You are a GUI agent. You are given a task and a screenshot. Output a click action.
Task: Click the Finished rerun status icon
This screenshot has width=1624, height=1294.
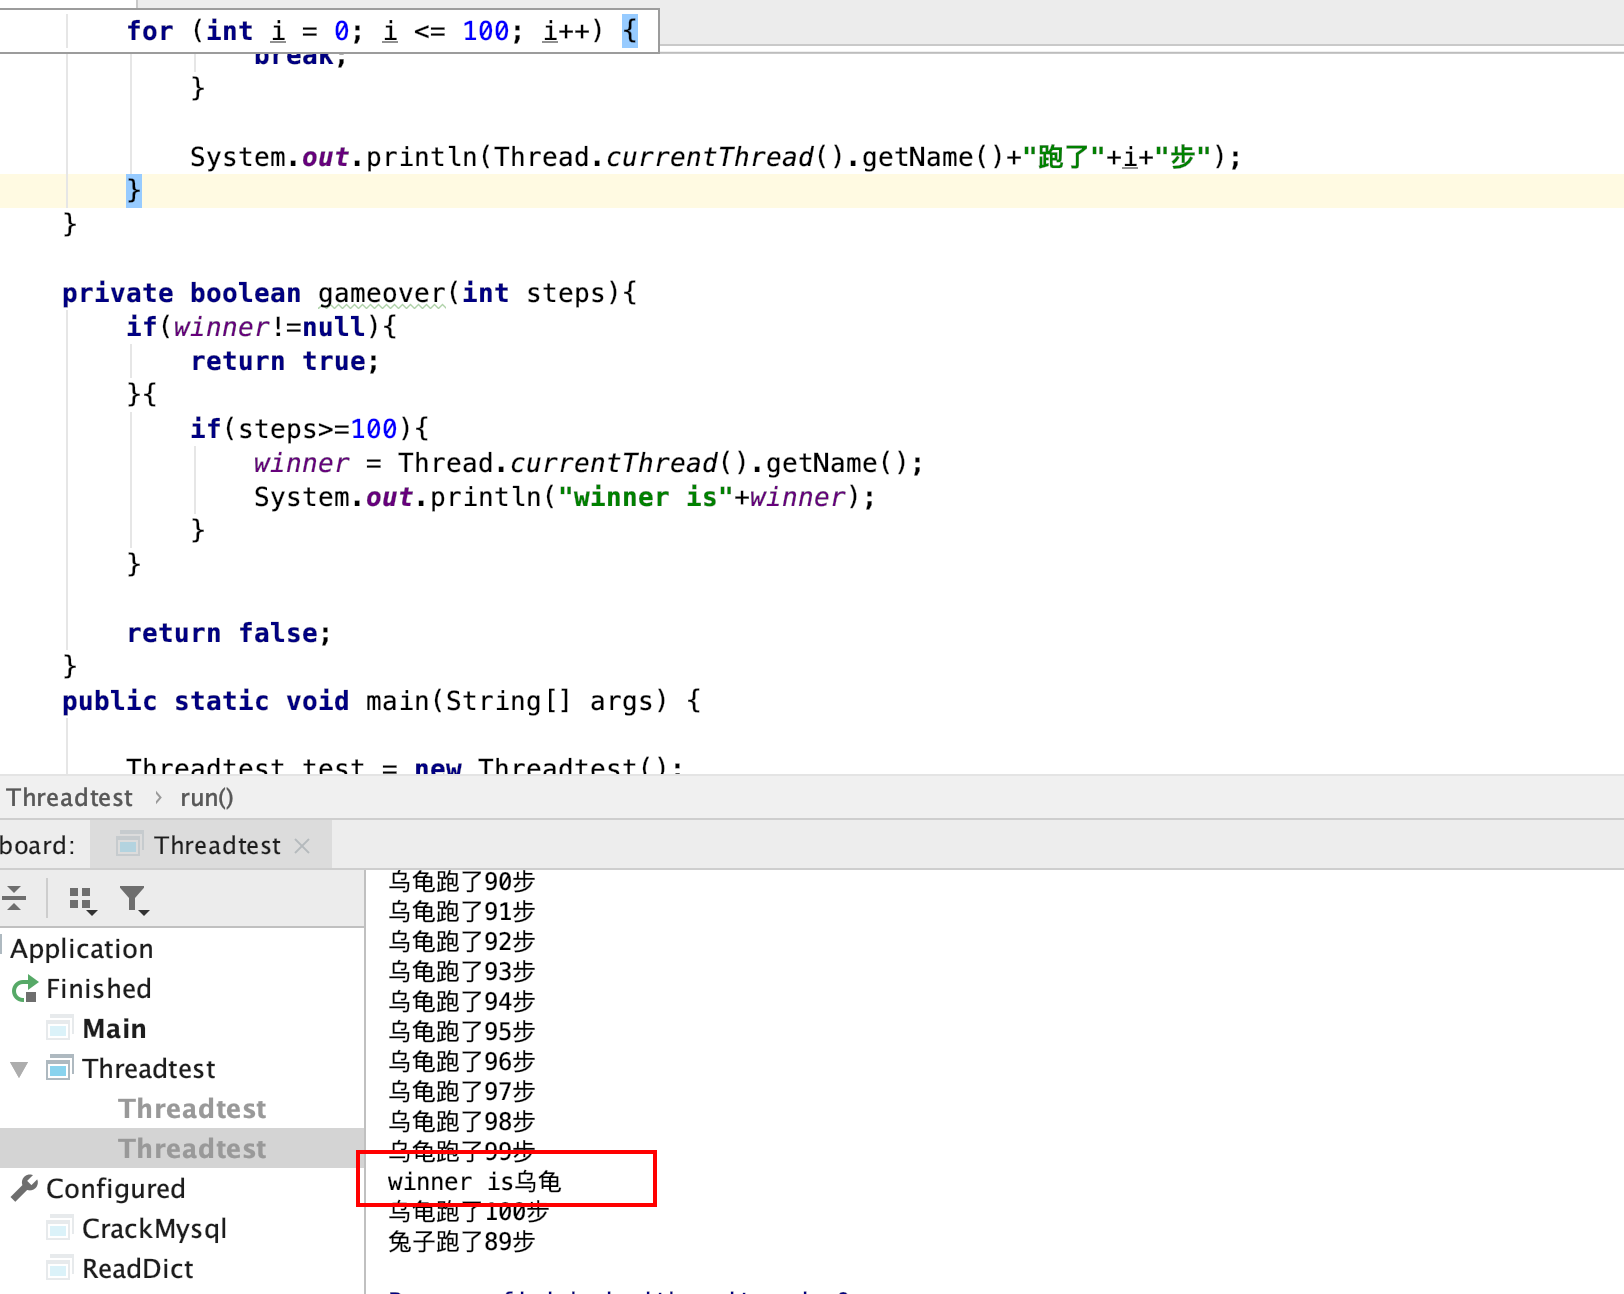tap(25, 989)
